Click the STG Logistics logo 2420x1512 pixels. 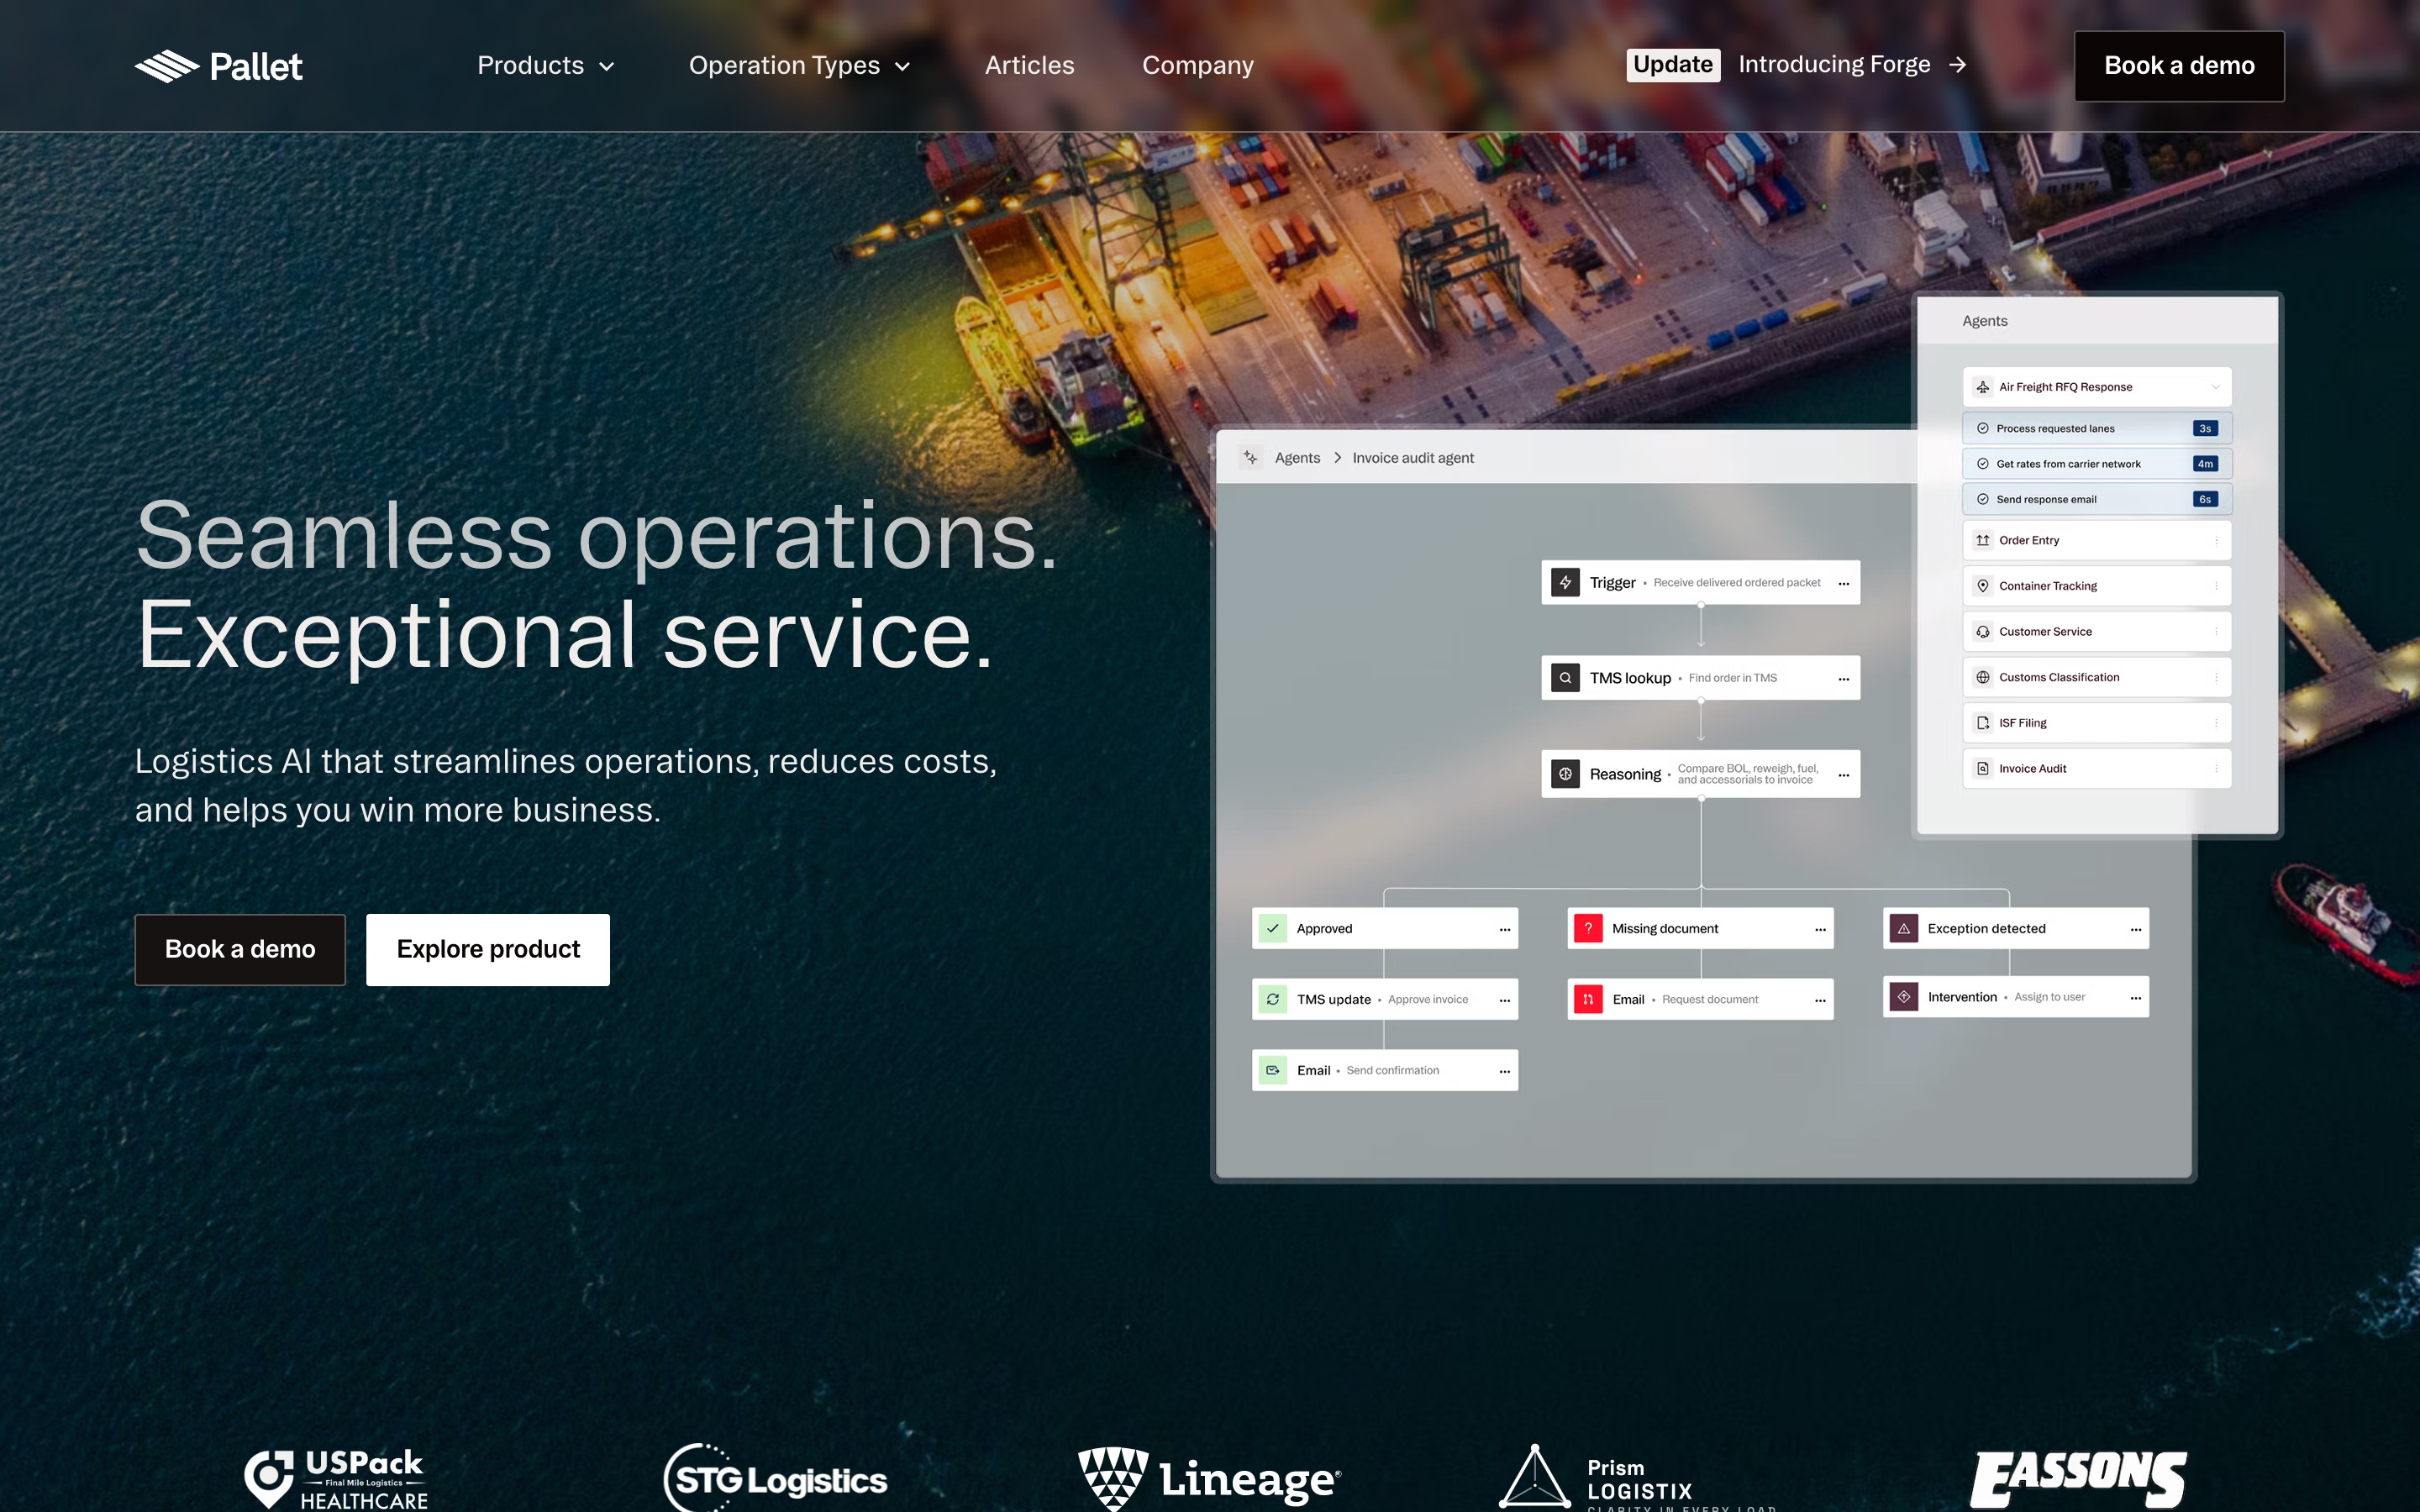tap(775, 1478)
